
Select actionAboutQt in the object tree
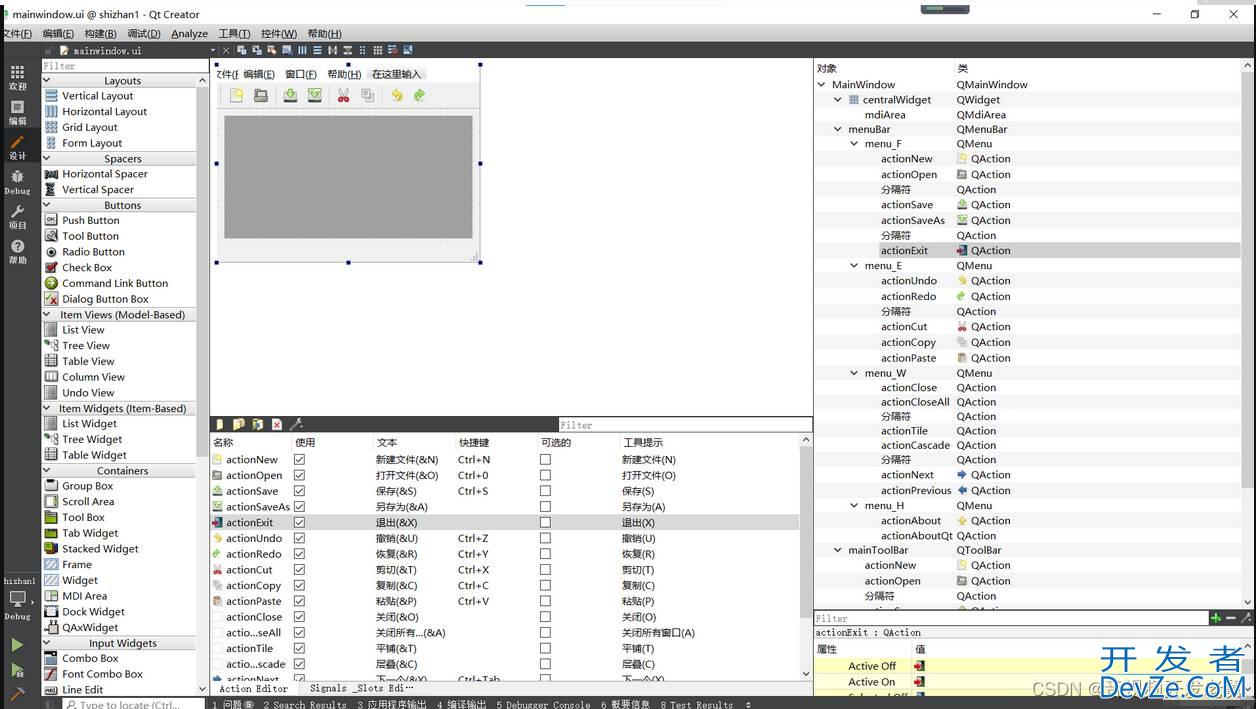click(x=916, y=535)
